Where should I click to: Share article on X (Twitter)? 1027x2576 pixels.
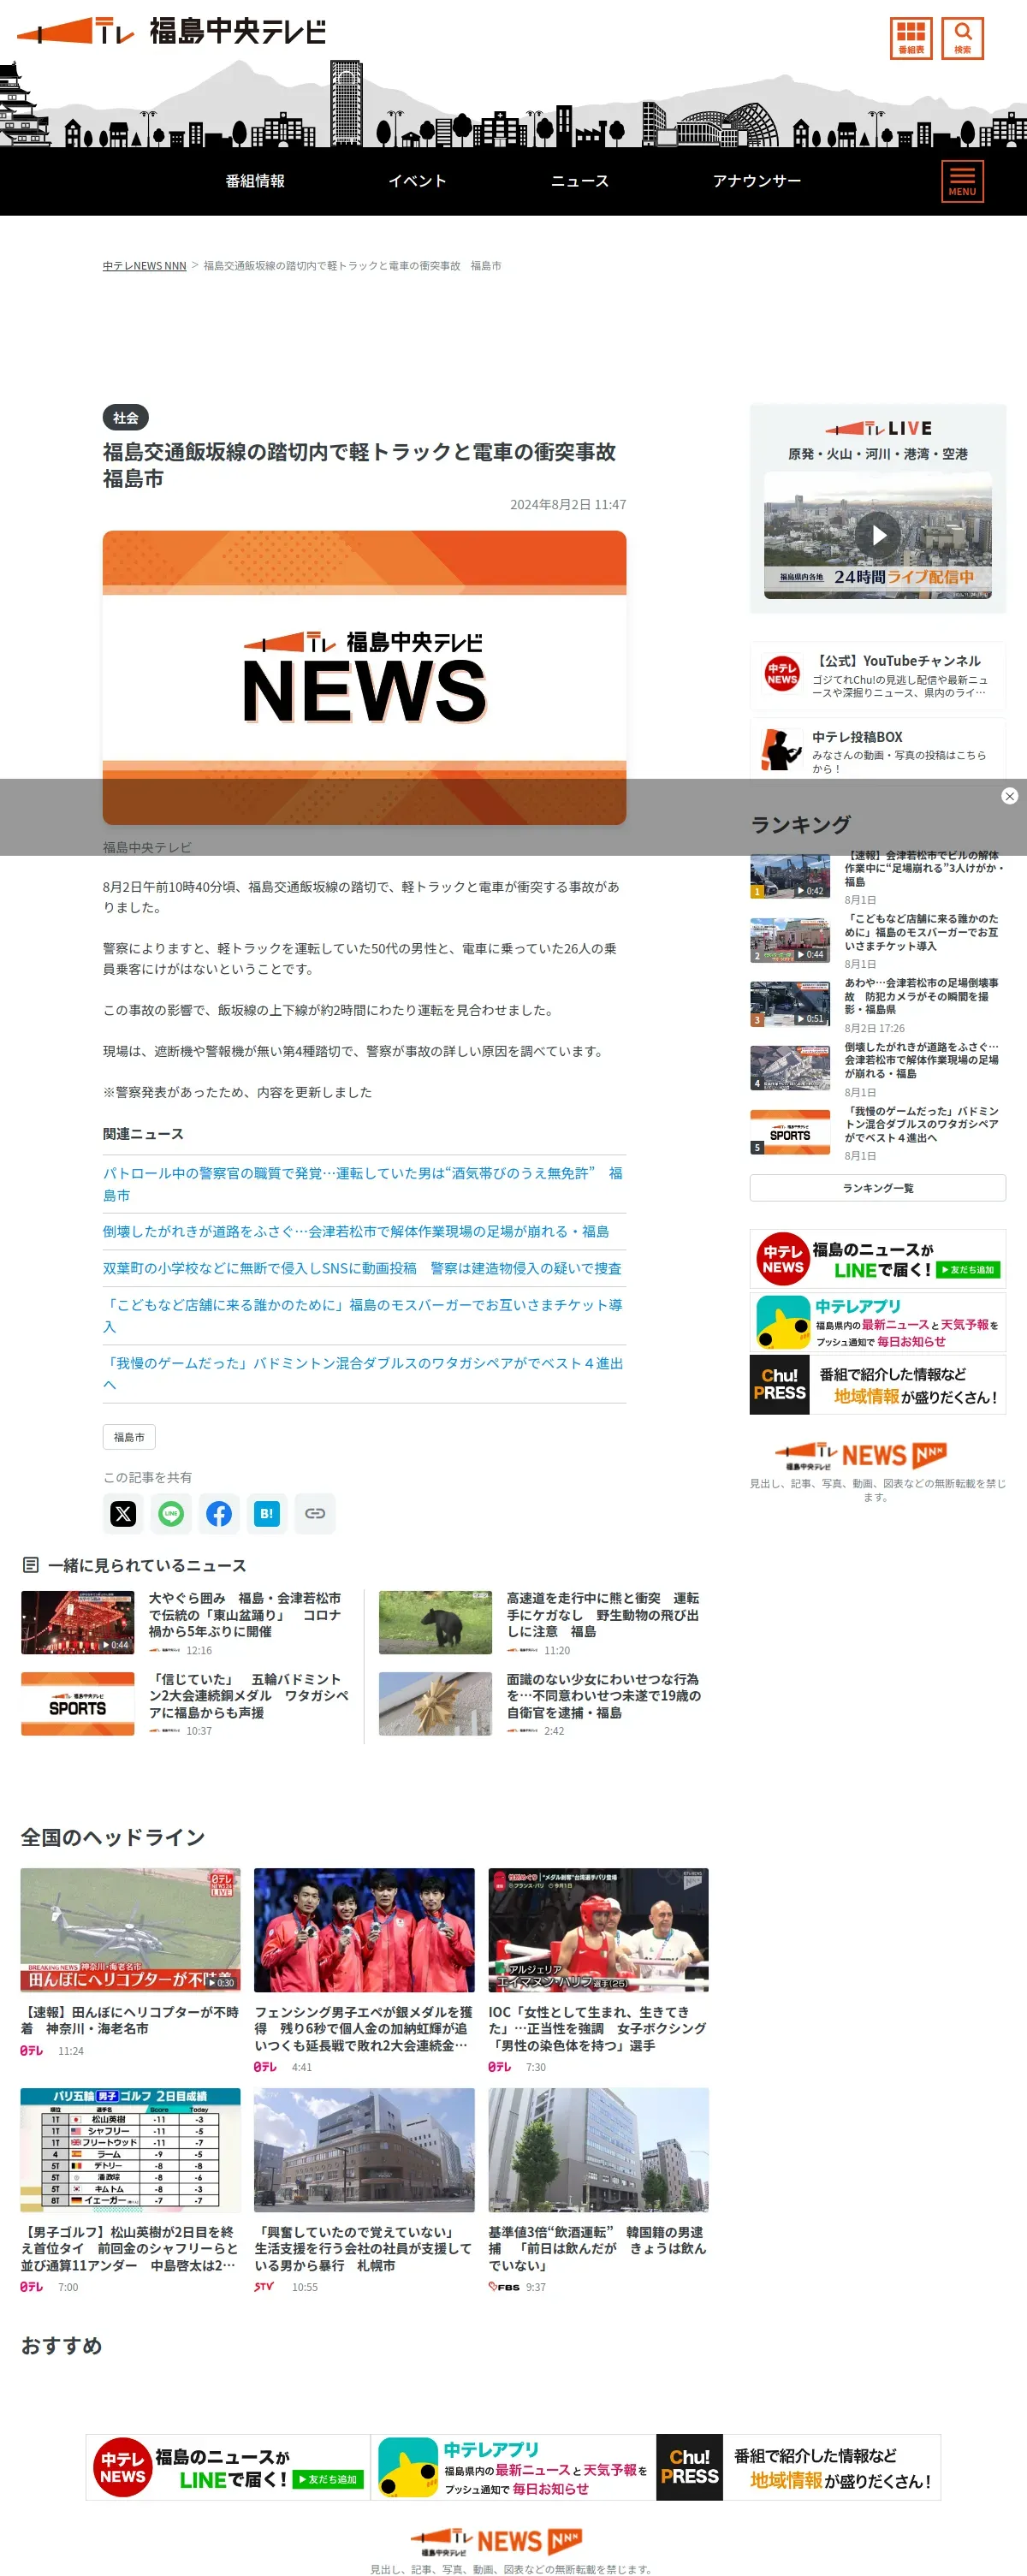(x=123, y=1513)
